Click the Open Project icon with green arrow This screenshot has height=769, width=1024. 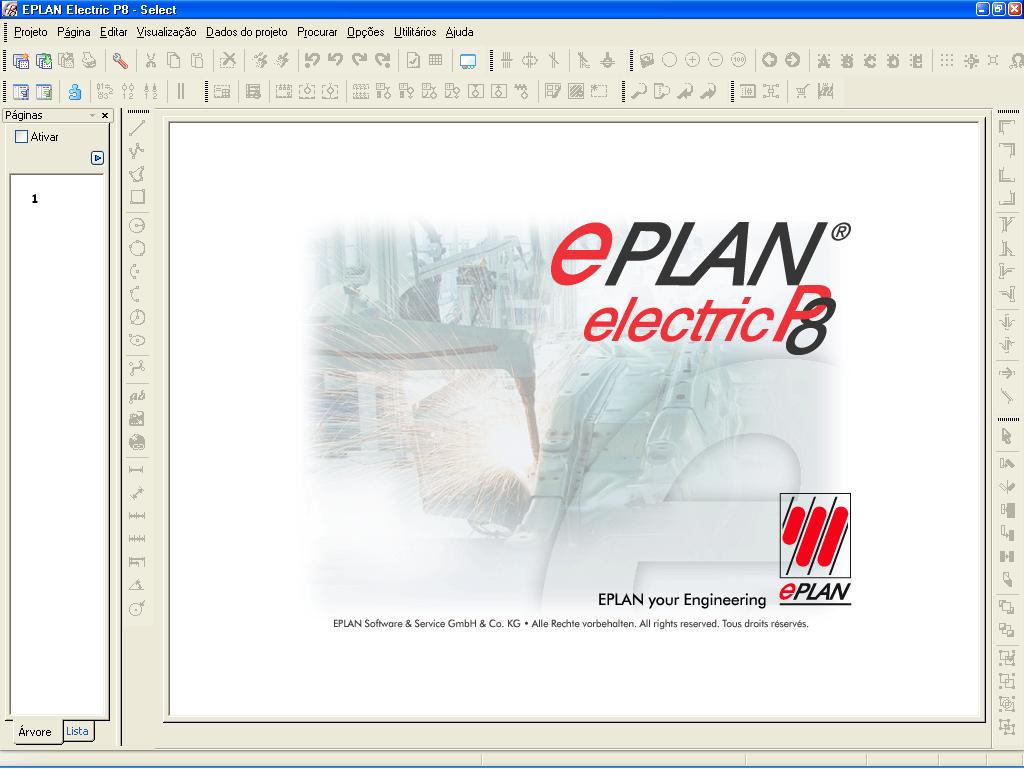point(44,61)
